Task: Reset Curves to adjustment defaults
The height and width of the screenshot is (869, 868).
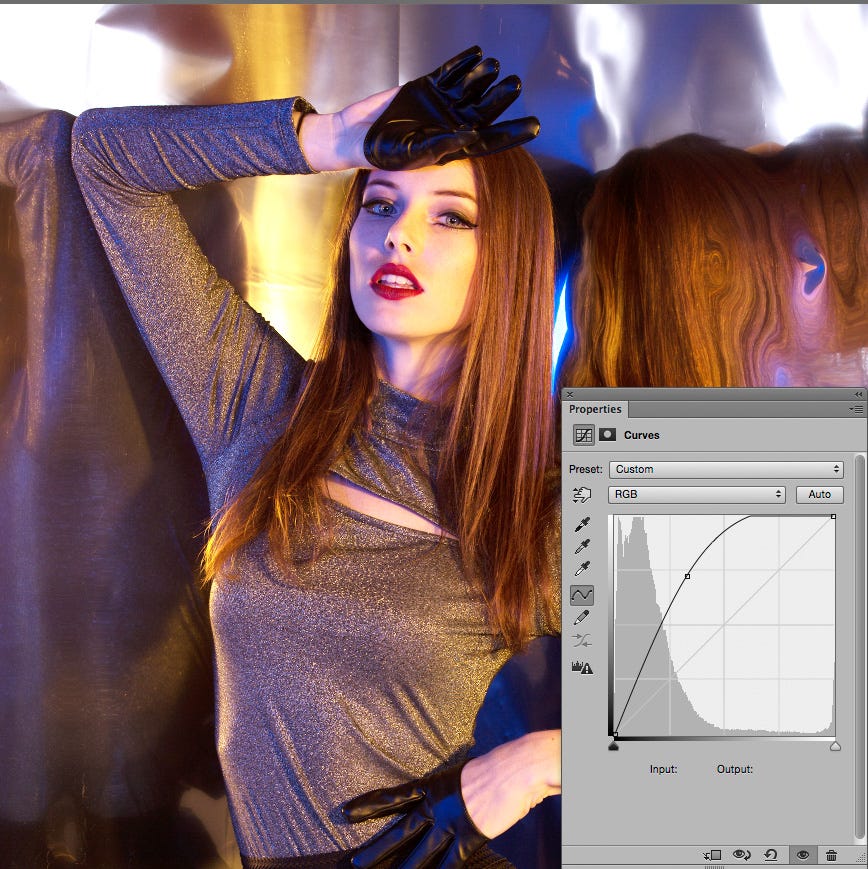Action: (x=770, y=855)
